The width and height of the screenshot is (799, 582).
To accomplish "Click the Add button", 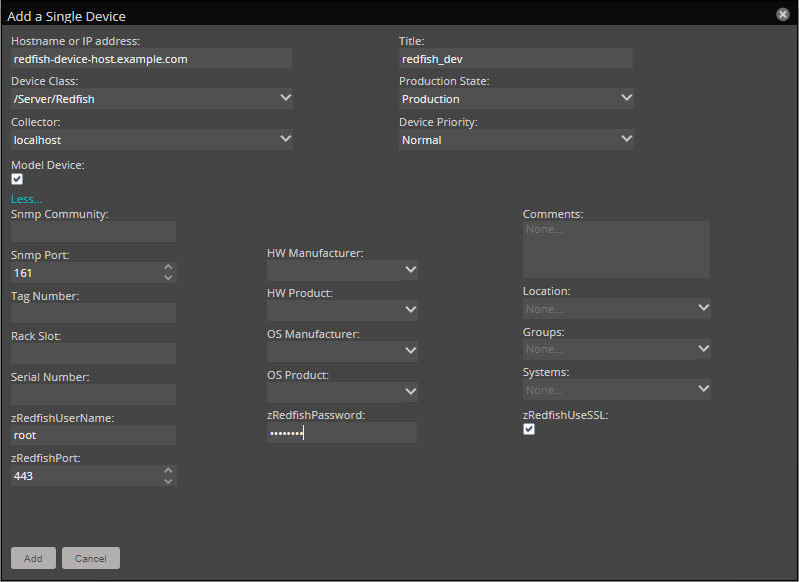I will (x=33, y=558).
